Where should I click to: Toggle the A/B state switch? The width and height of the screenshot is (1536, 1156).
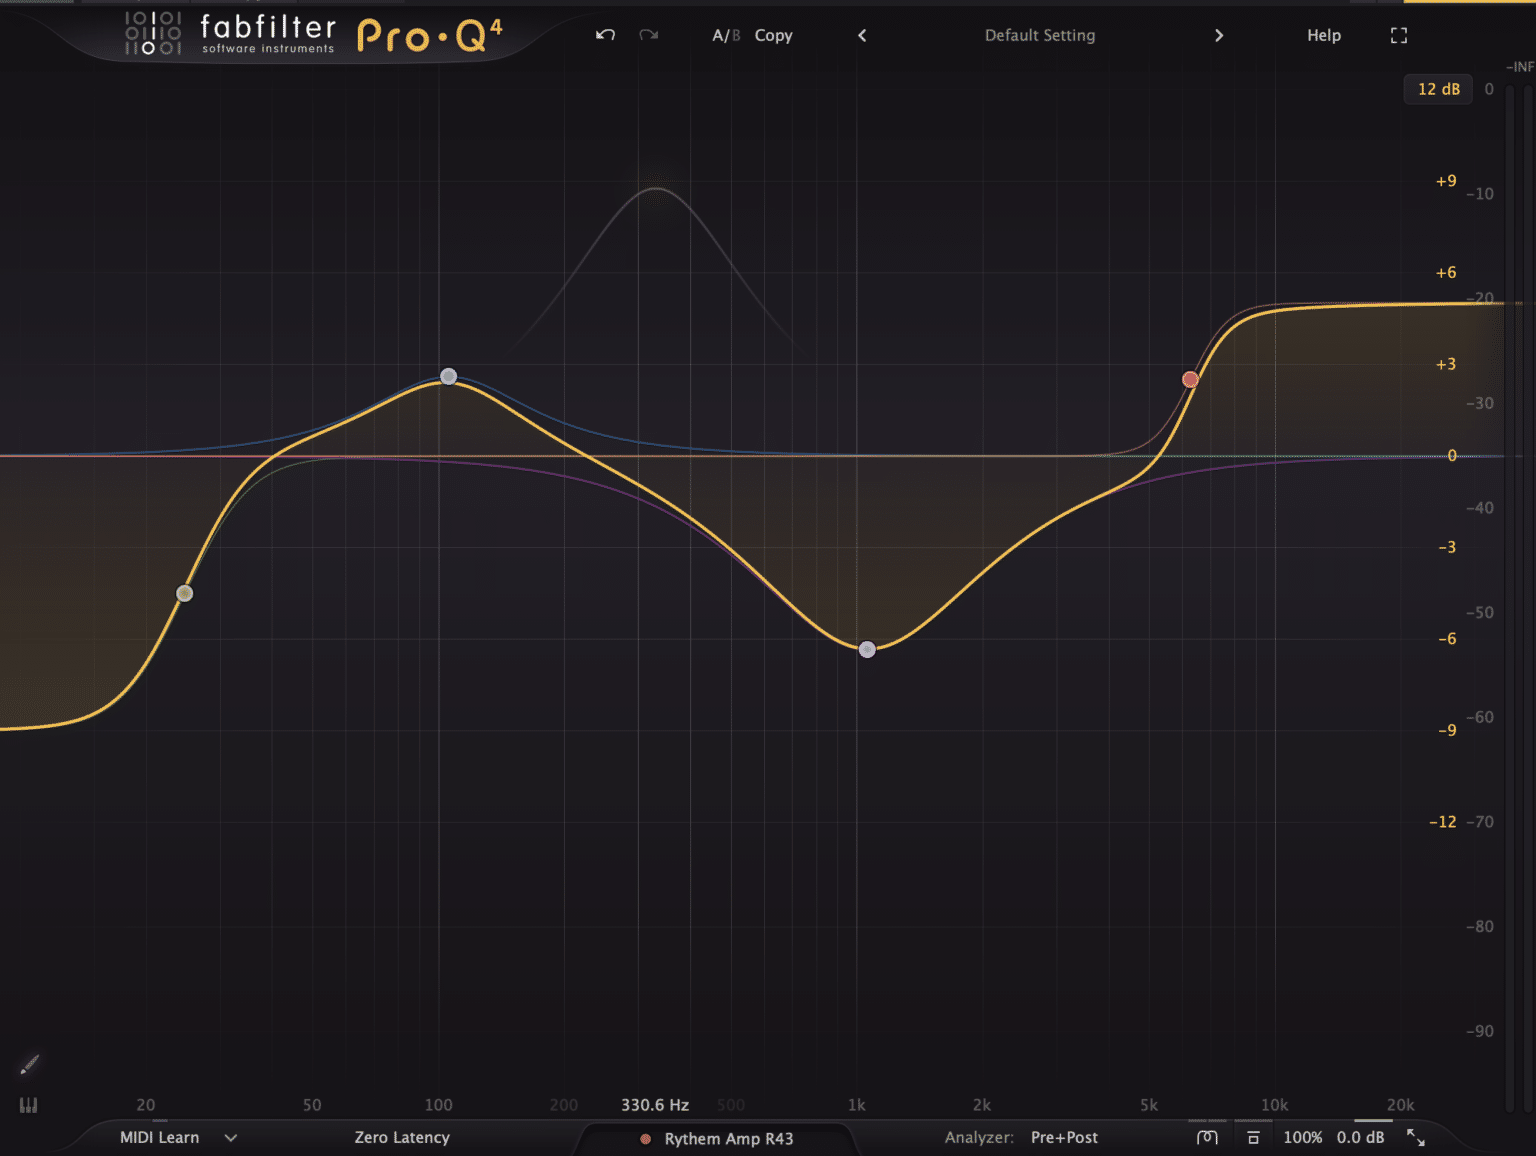pyautogui.click(x=726, y=35)
